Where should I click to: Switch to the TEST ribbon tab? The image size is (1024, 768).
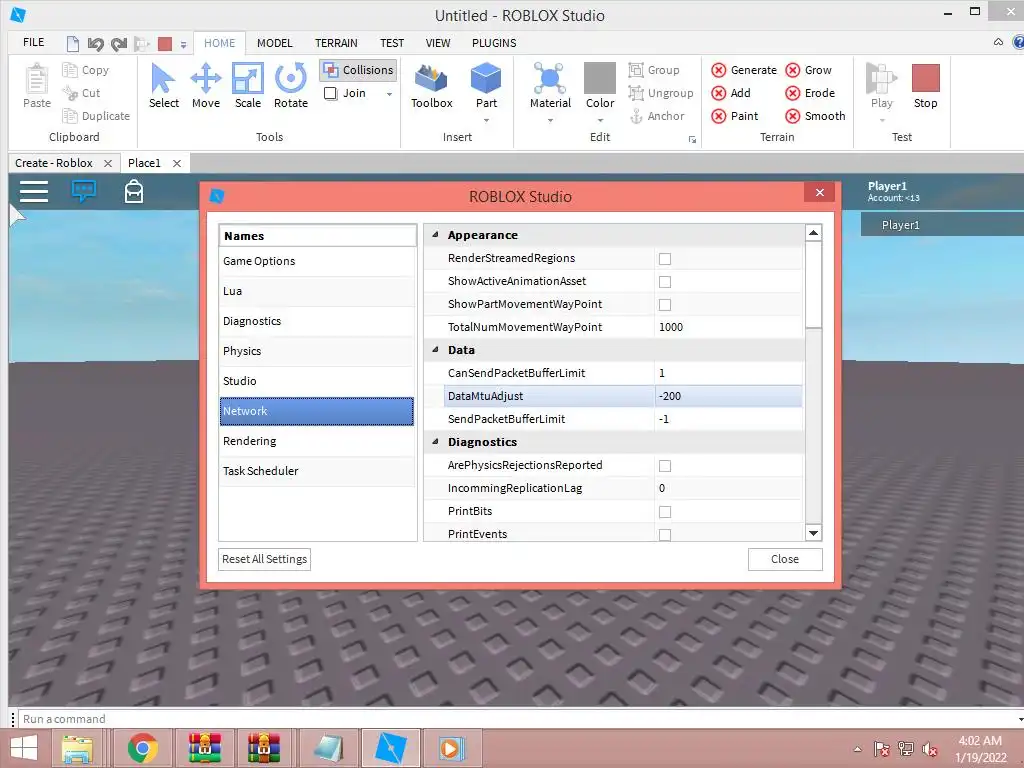click(x=392, y=43)
